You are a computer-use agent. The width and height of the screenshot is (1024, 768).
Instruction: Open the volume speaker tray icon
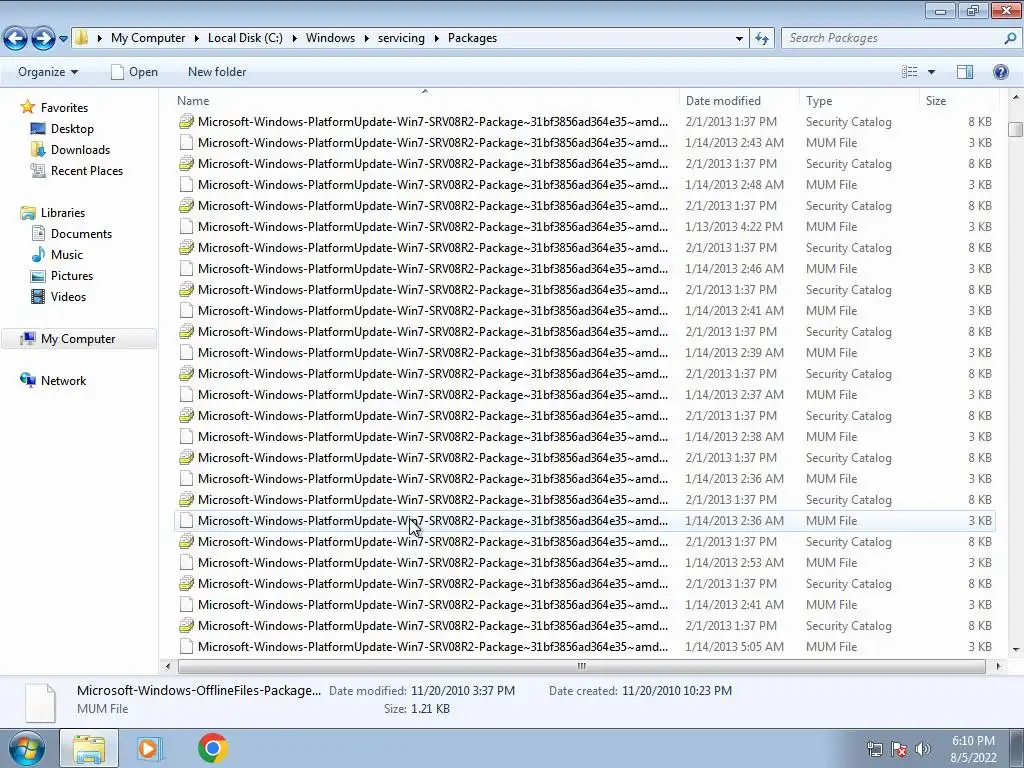pyautogui.click(x=923, y=749)
